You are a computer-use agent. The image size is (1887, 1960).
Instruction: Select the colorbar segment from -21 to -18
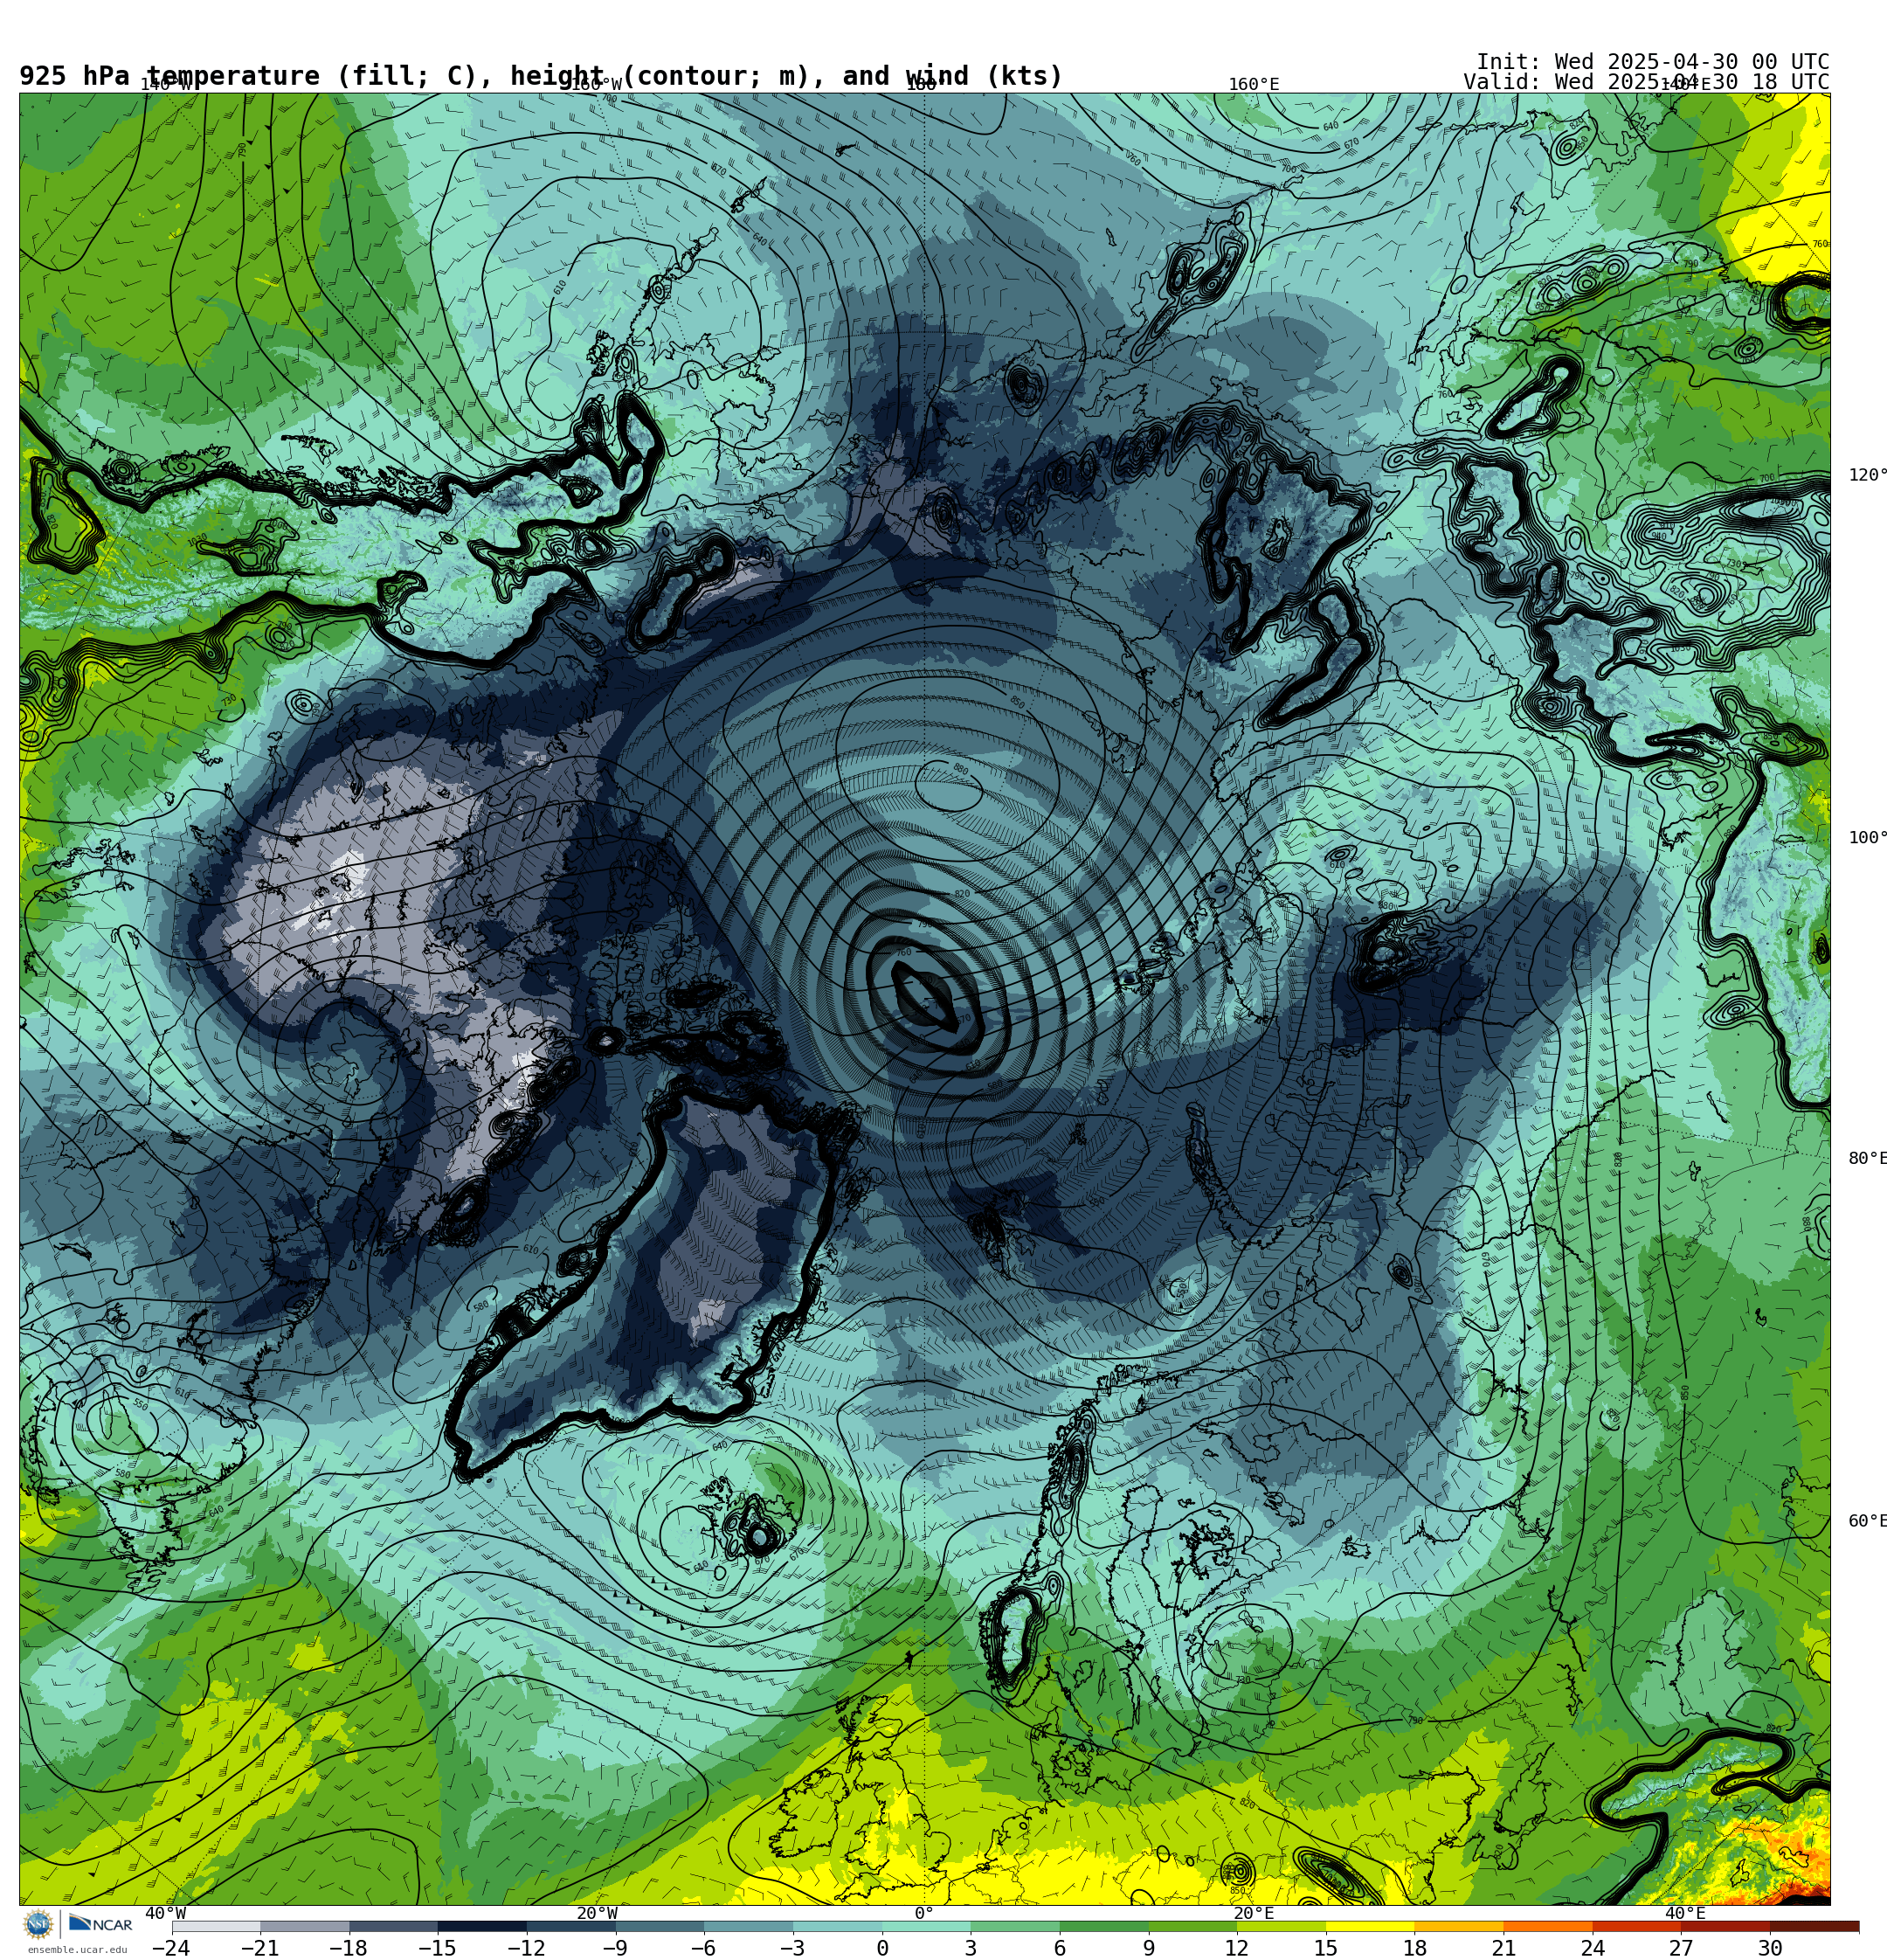click(x=304, y=1926)
